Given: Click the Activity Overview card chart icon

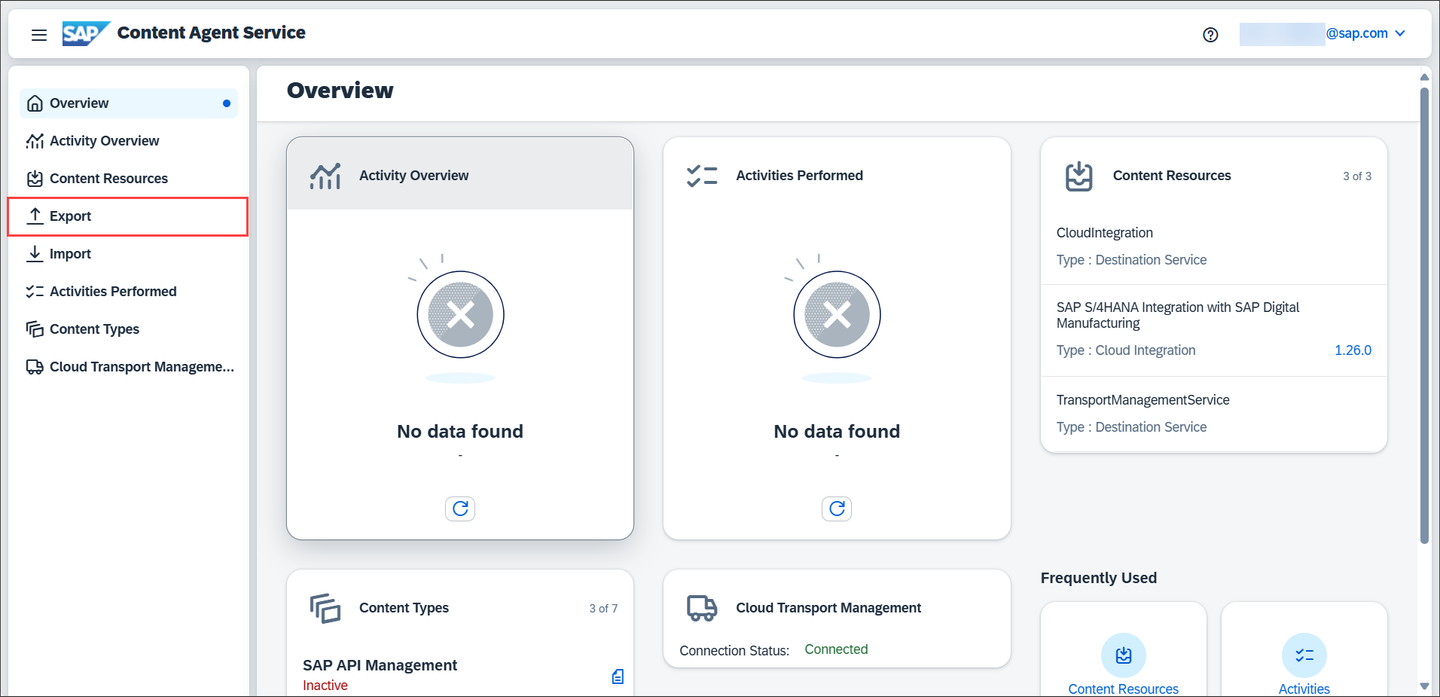Looking at the screenshot, I should pos(325,176).
